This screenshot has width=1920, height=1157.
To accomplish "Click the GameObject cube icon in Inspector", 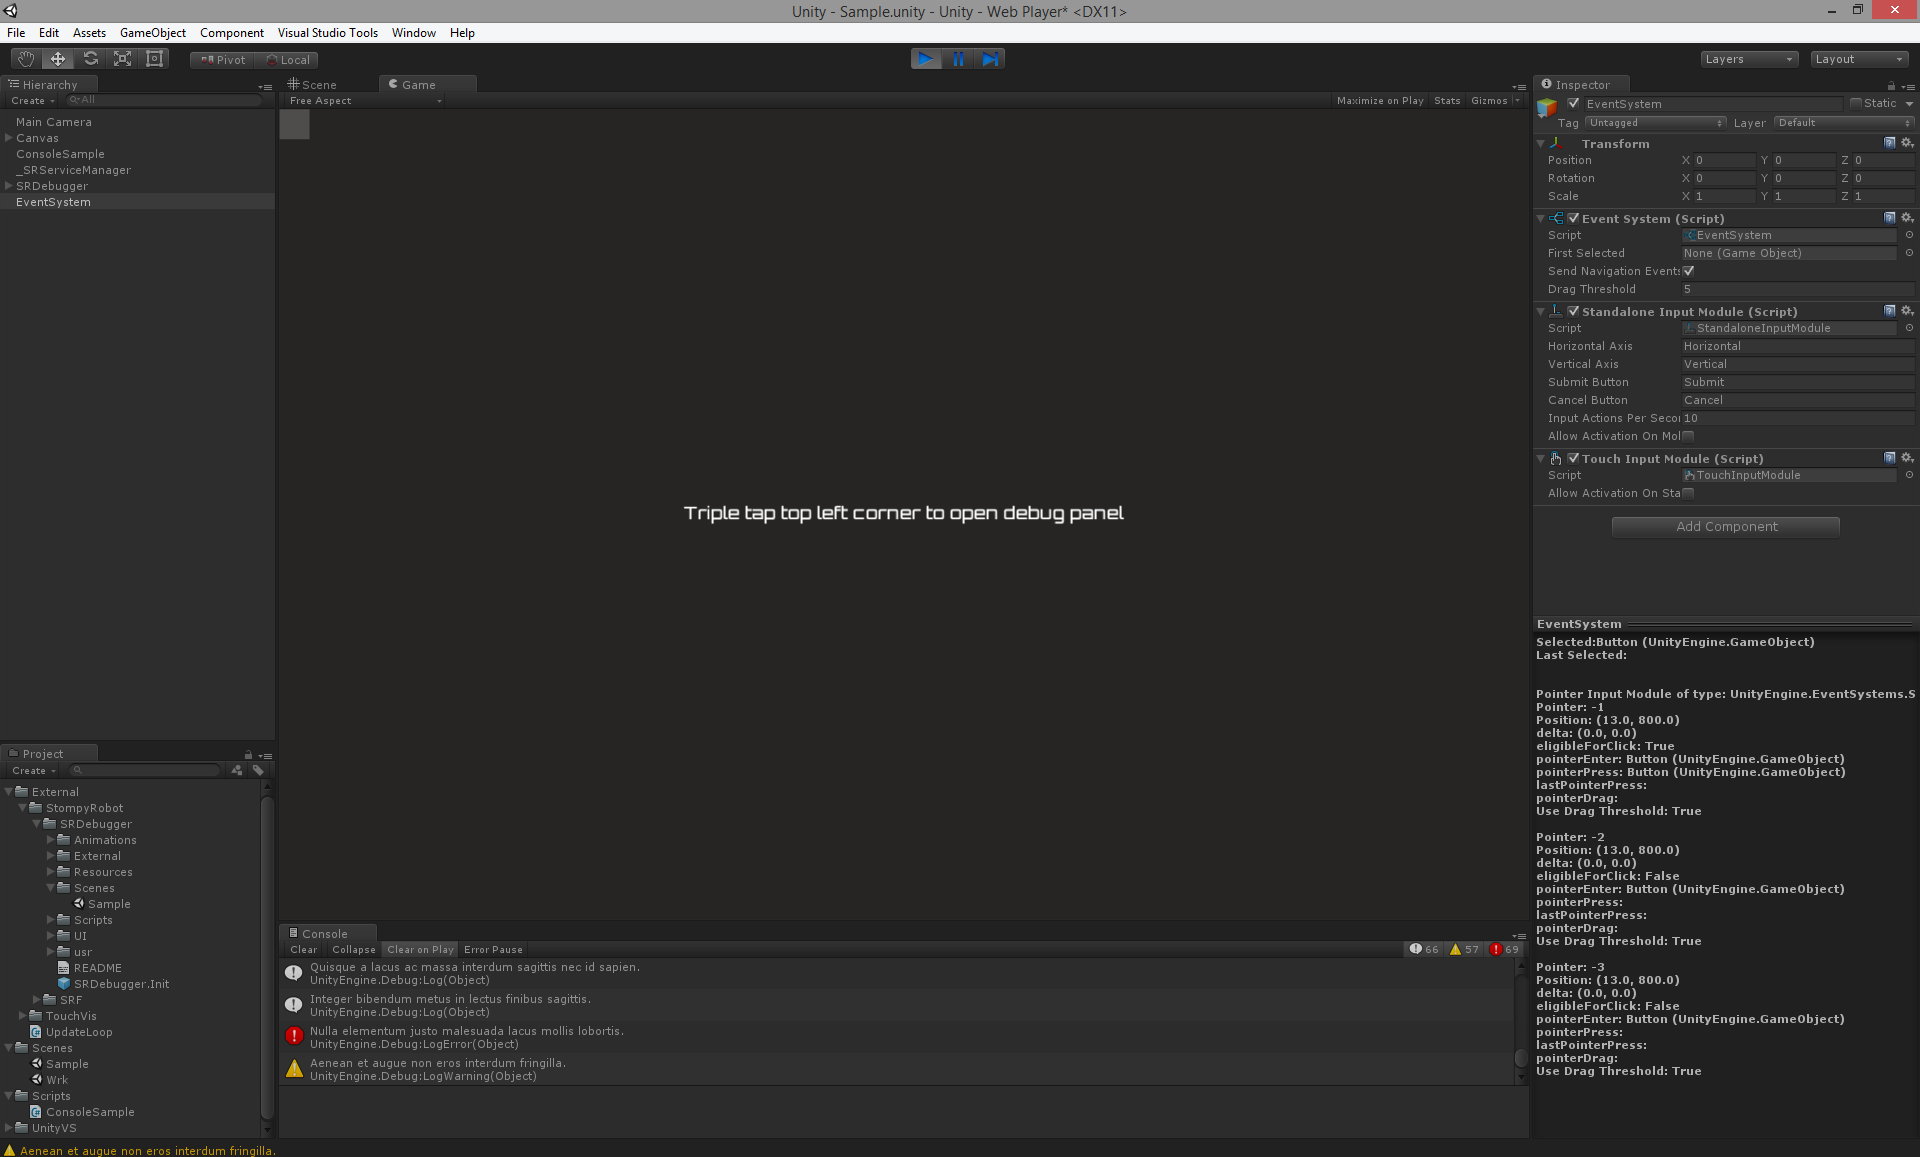I will tap(1547, 107).
